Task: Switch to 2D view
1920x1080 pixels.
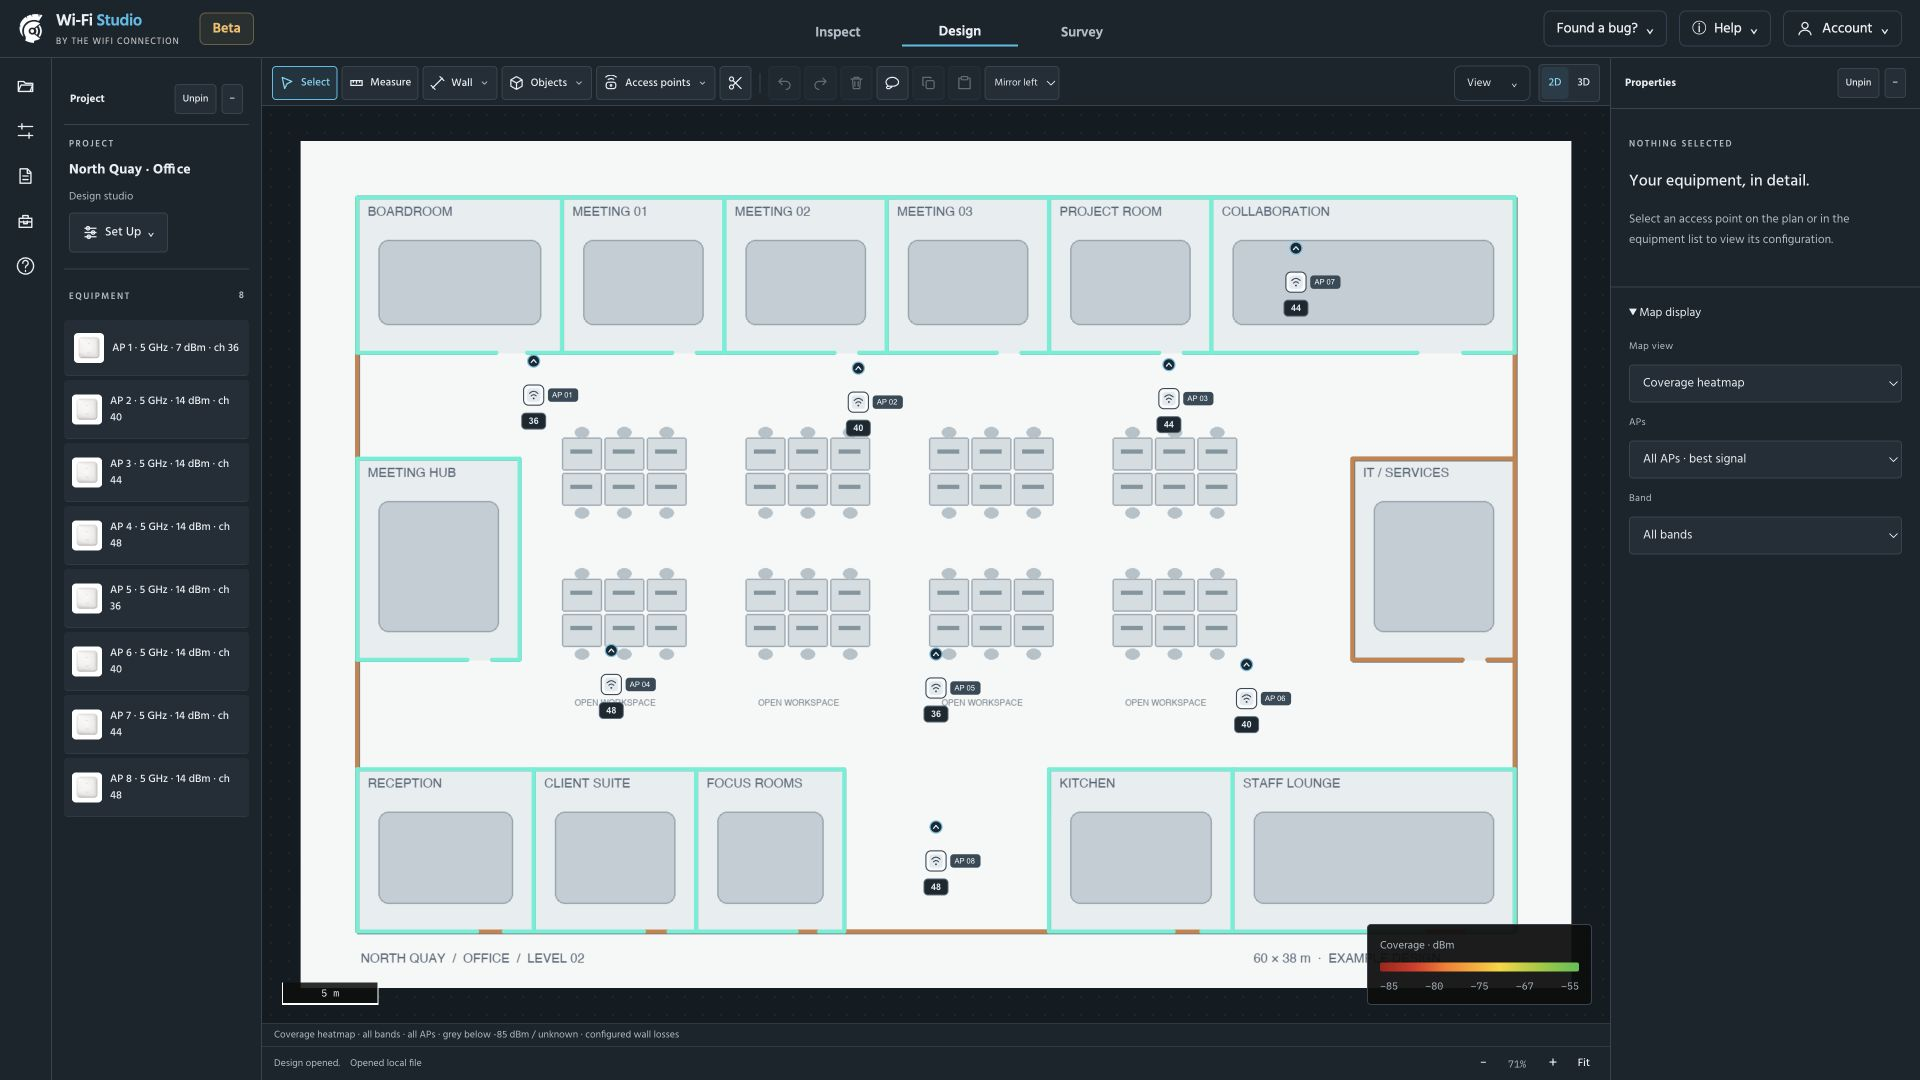Action: pos(1554,83)
